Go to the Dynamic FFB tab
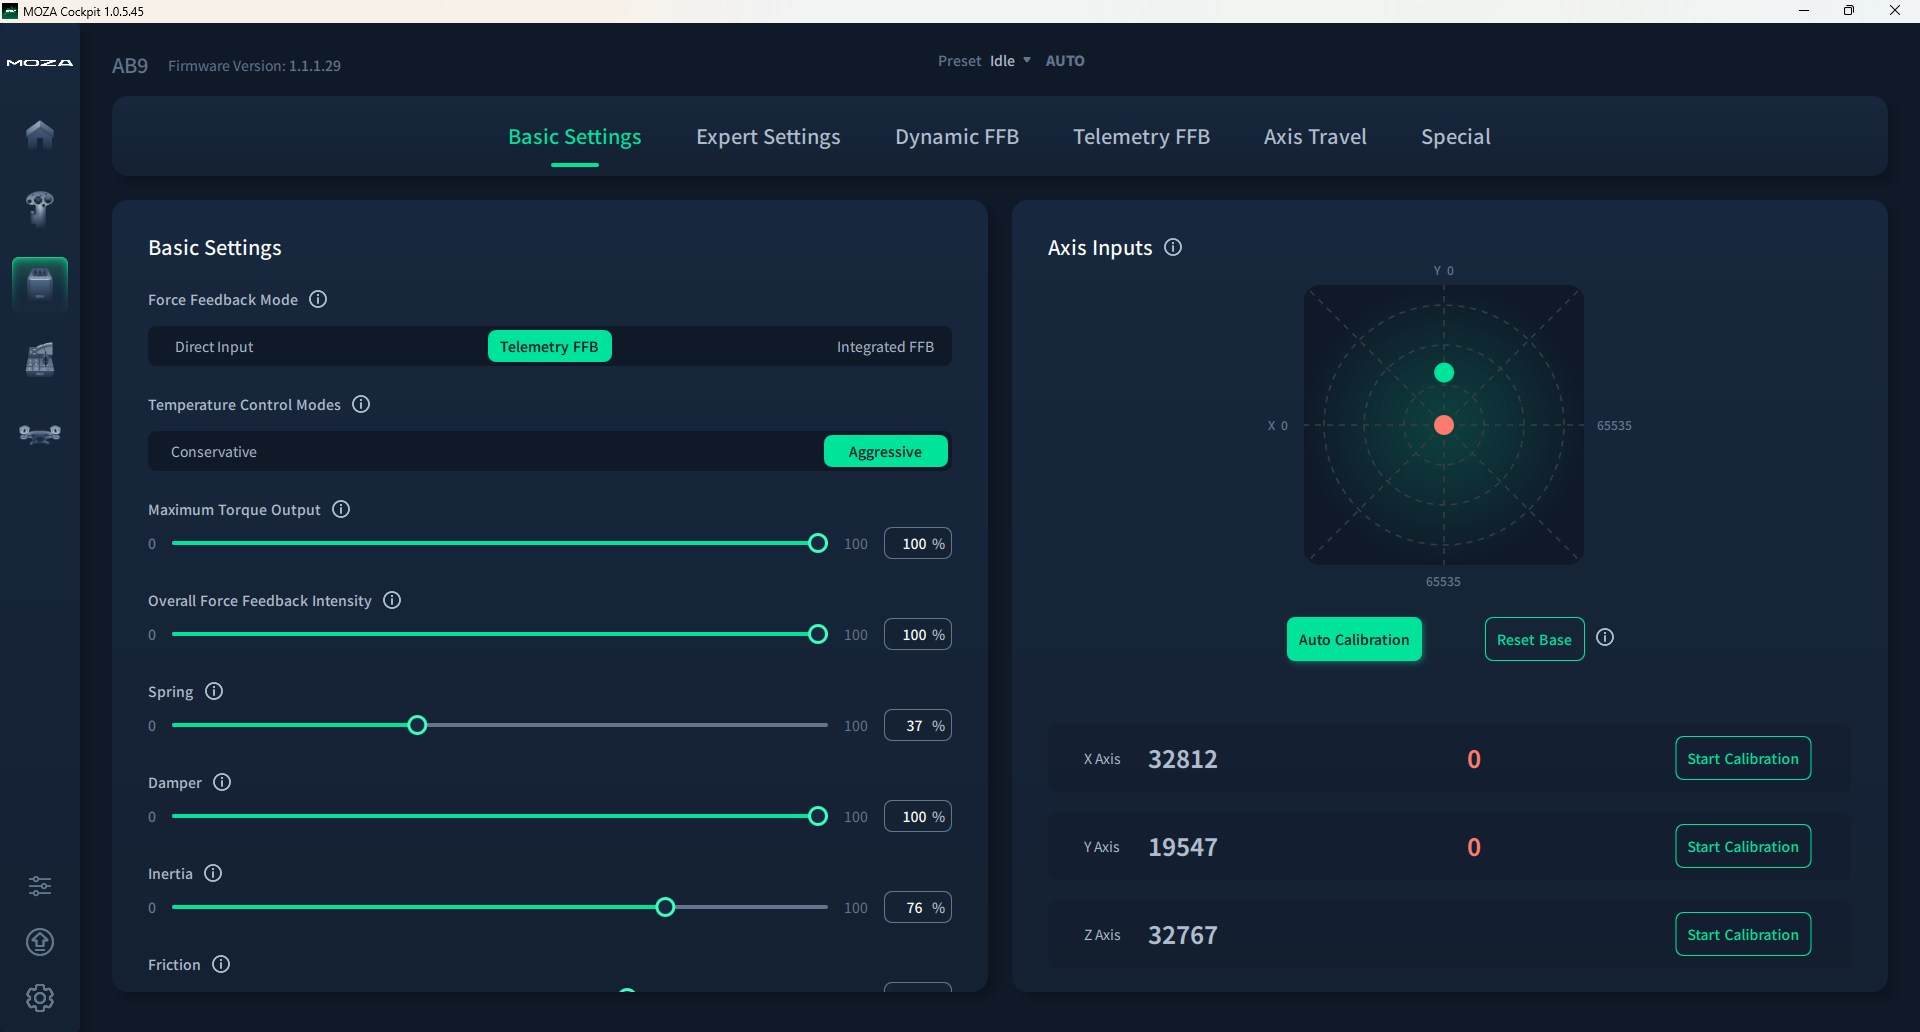Image resolution: width=1920 pixels, height=1032 pixels. click(956, 137)
